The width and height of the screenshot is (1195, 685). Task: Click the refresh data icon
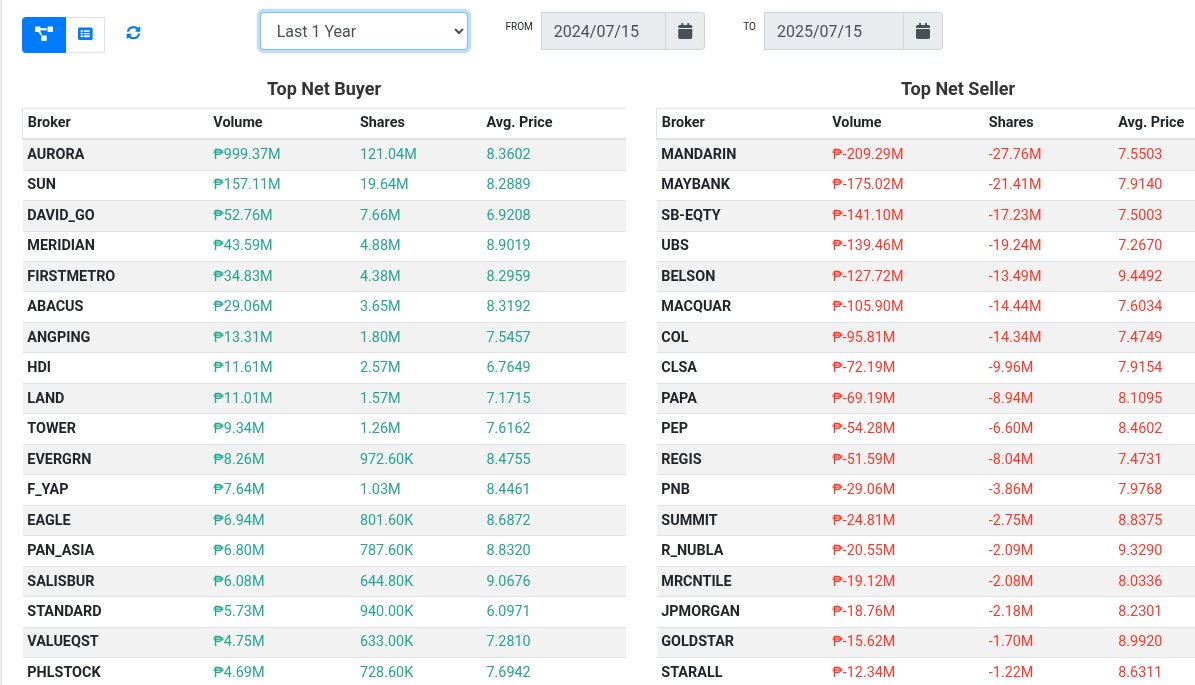click(x=133, y=33)
